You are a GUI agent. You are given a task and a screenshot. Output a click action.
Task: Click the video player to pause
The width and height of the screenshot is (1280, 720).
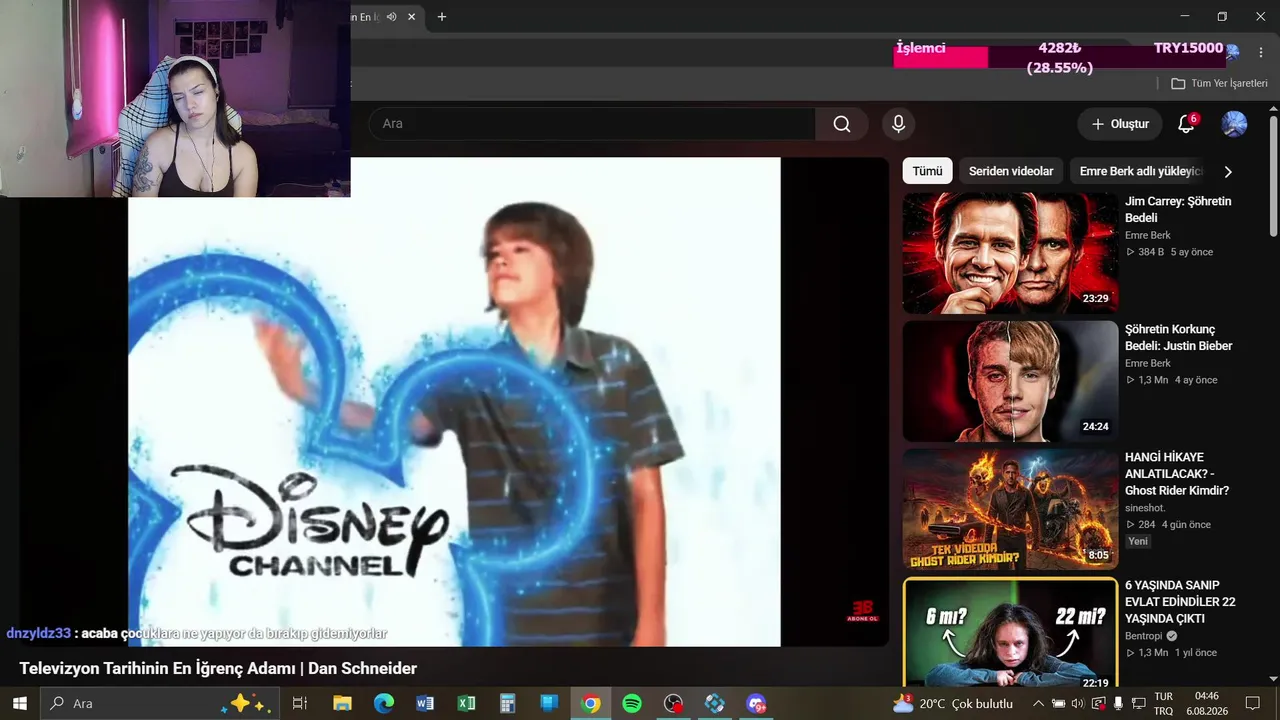point(454,402)
